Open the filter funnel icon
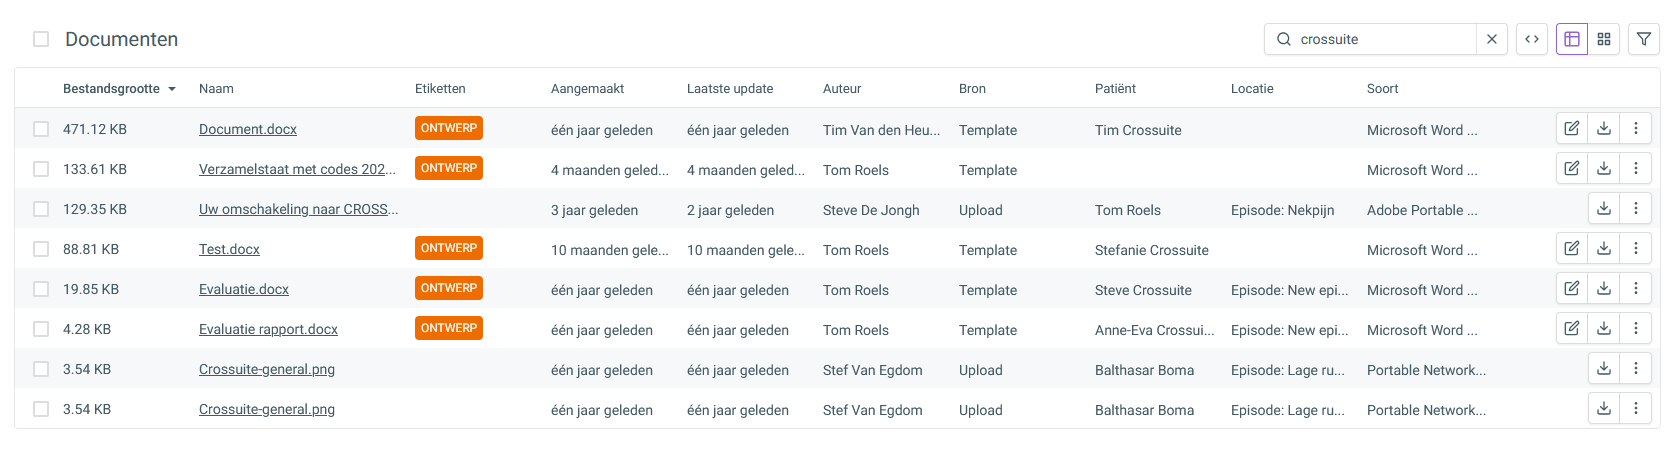 click(x=1644, y=39)
